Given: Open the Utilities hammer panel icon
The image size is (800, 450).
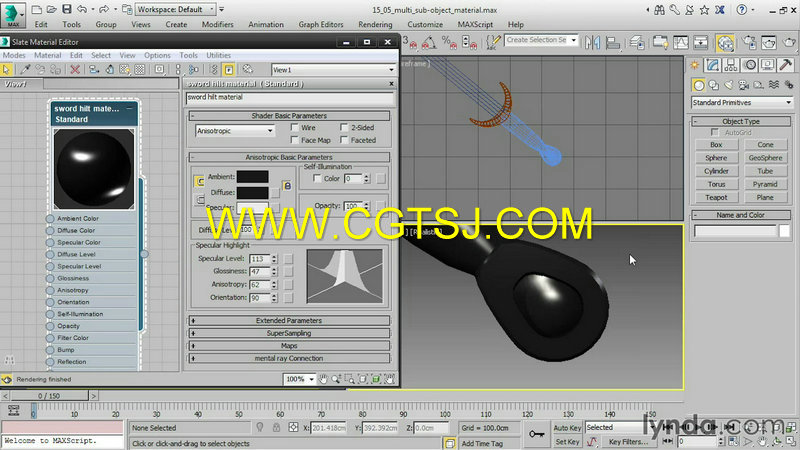Looking at the screenshot, I should 786,65.
